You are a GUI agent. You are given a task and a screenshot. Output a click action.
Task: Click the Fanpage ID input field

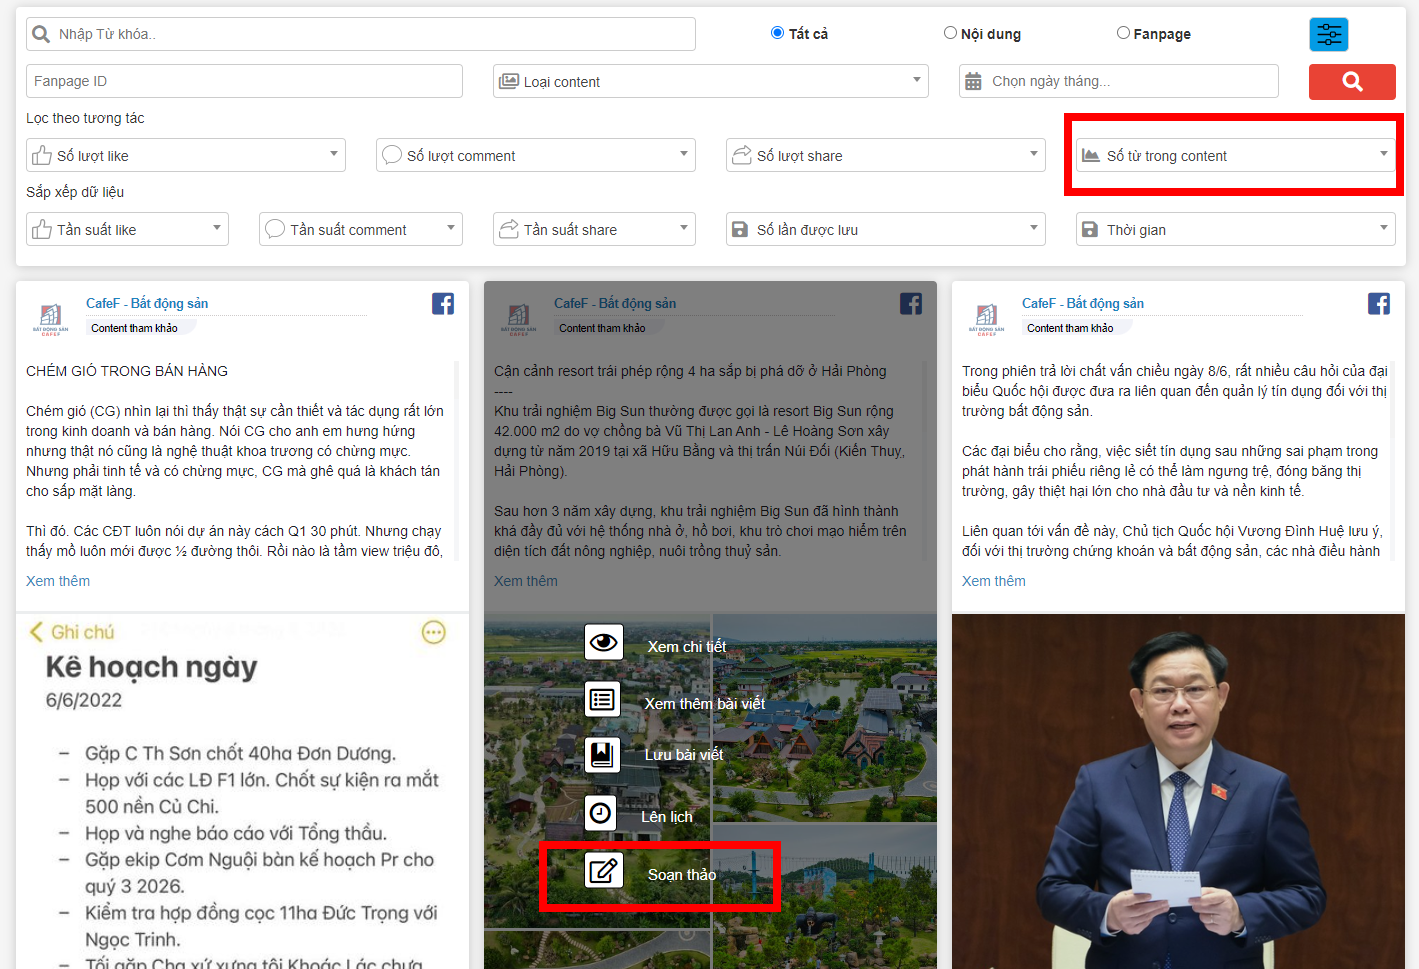(x=244, y=81)
